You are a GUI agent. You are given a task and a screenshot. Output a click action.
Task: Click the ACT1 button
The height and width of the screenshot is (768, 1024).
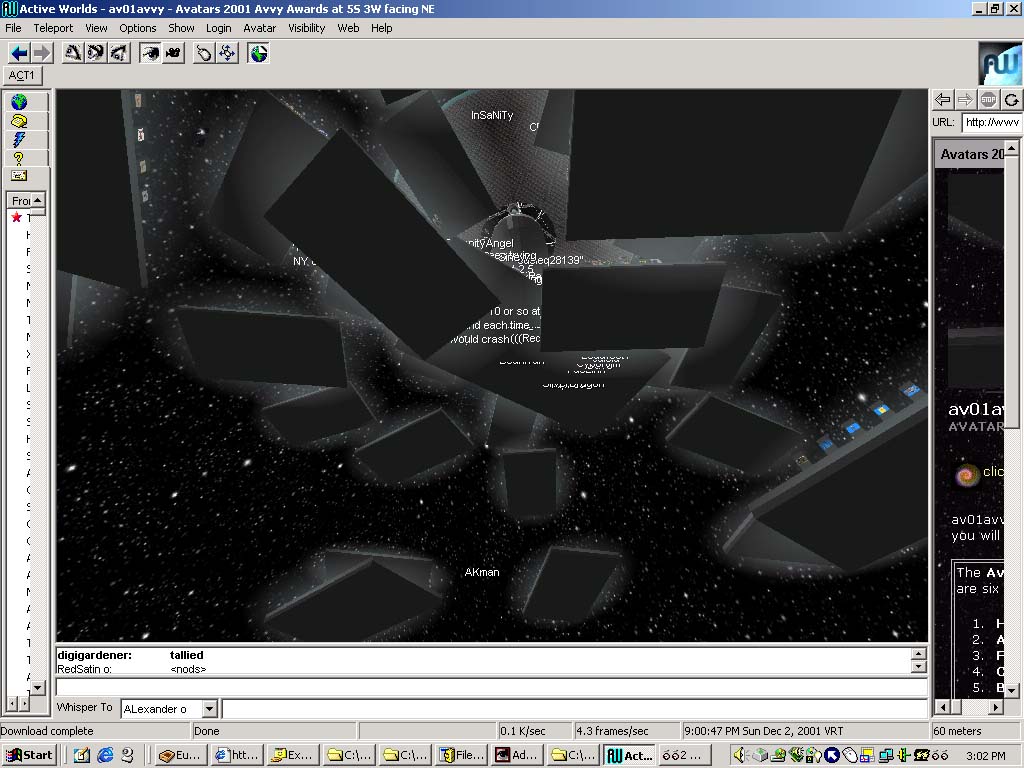[22, 75]
